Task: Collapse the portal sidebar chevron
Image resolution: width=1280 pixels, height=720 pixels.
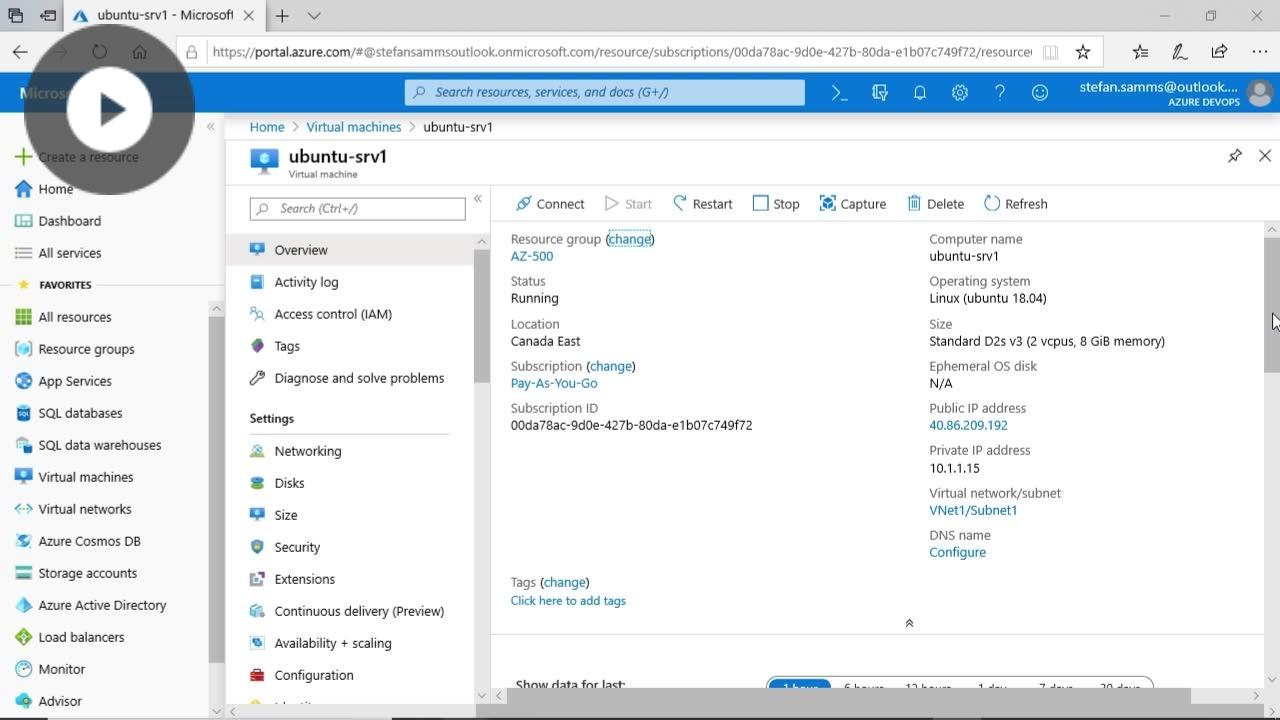Action: point(210,127)
